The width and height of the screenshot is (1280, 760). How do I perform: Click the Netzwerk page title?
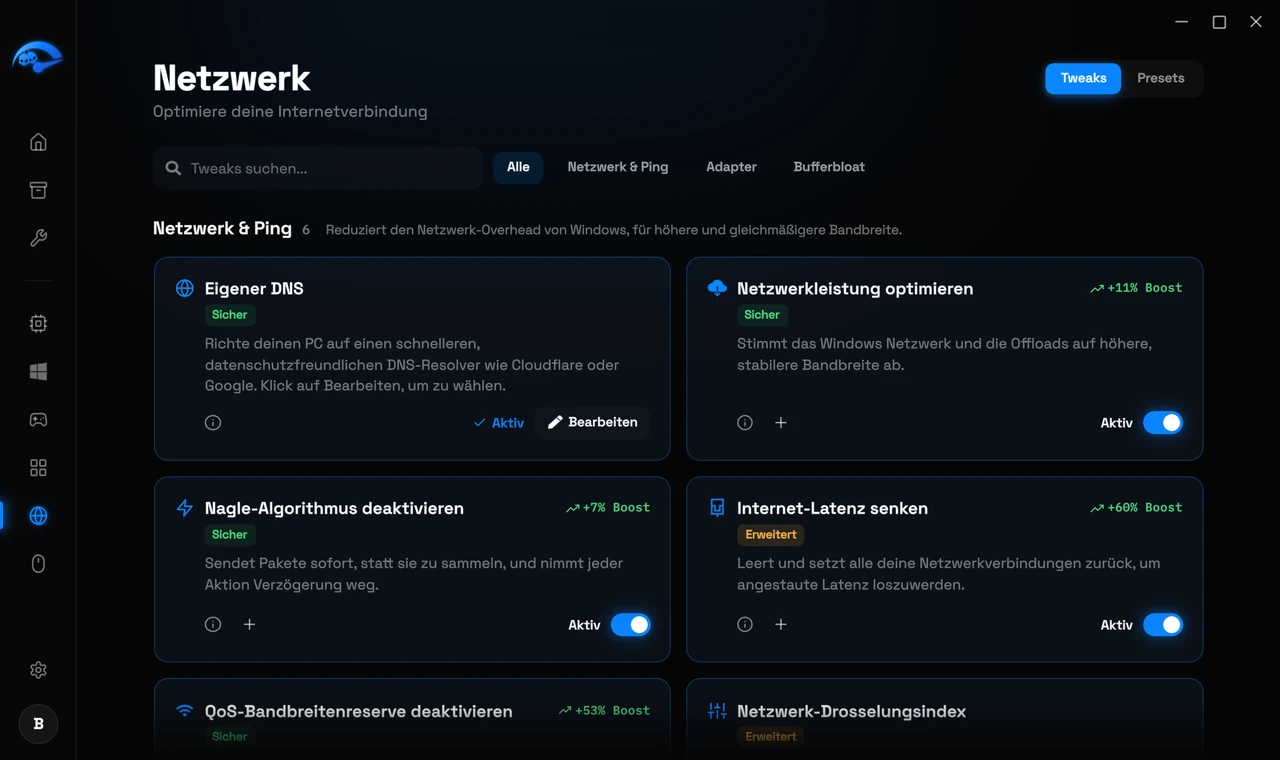pos(232,78)
